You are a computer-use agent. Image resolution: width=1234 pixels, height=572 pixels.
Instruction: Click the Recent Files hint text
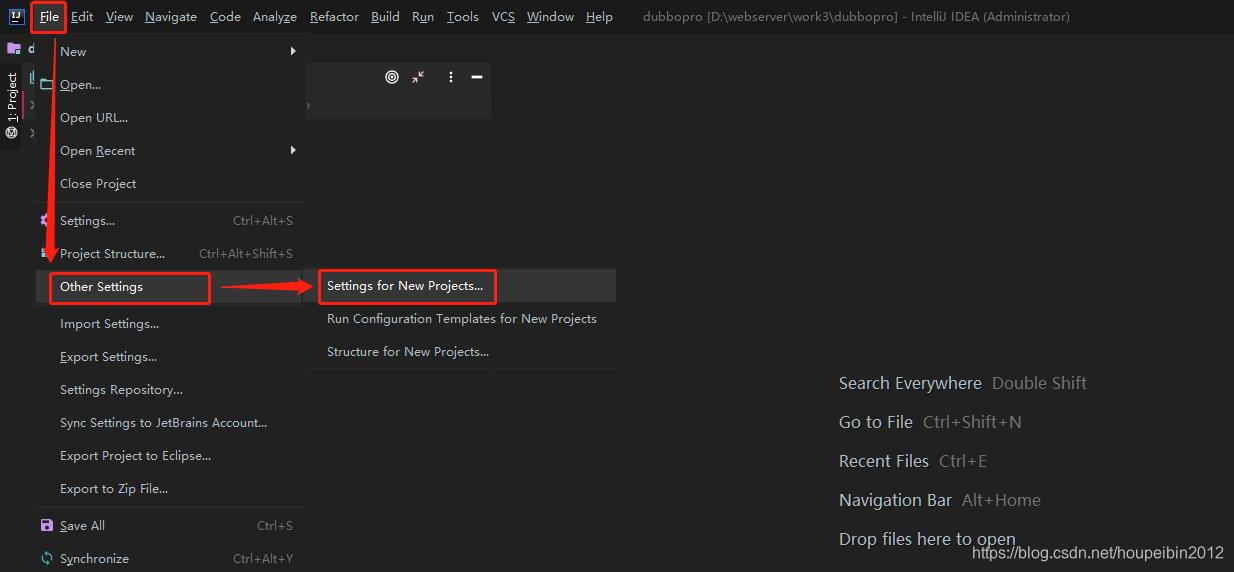point(884,461)
